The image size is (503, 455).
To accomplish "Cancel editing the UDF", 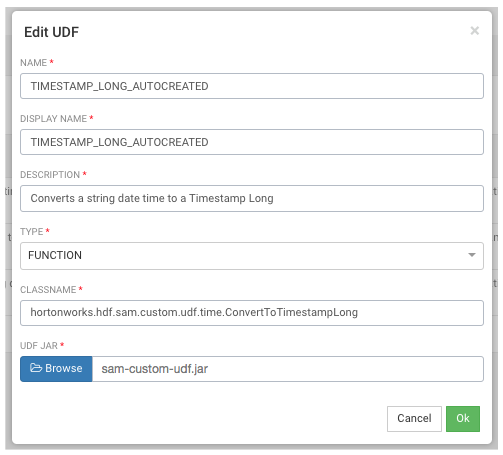I will pyautogui.click(x=414, y=418).
